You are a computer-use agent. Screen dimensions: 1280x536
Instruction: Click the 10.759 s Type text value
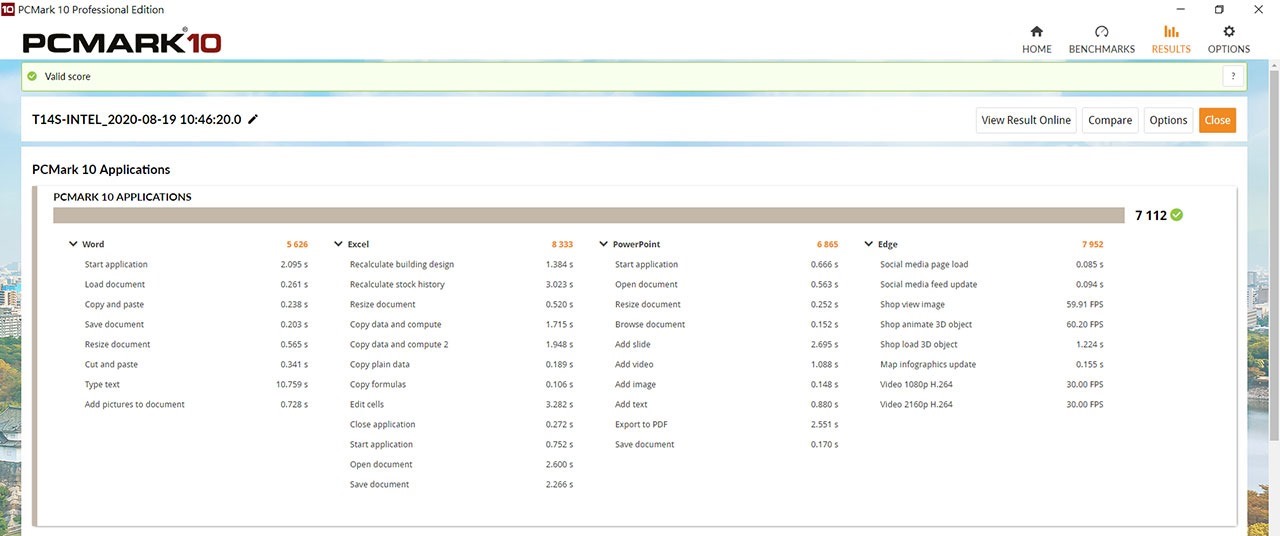pyautogui.click(x=290, y=385)
